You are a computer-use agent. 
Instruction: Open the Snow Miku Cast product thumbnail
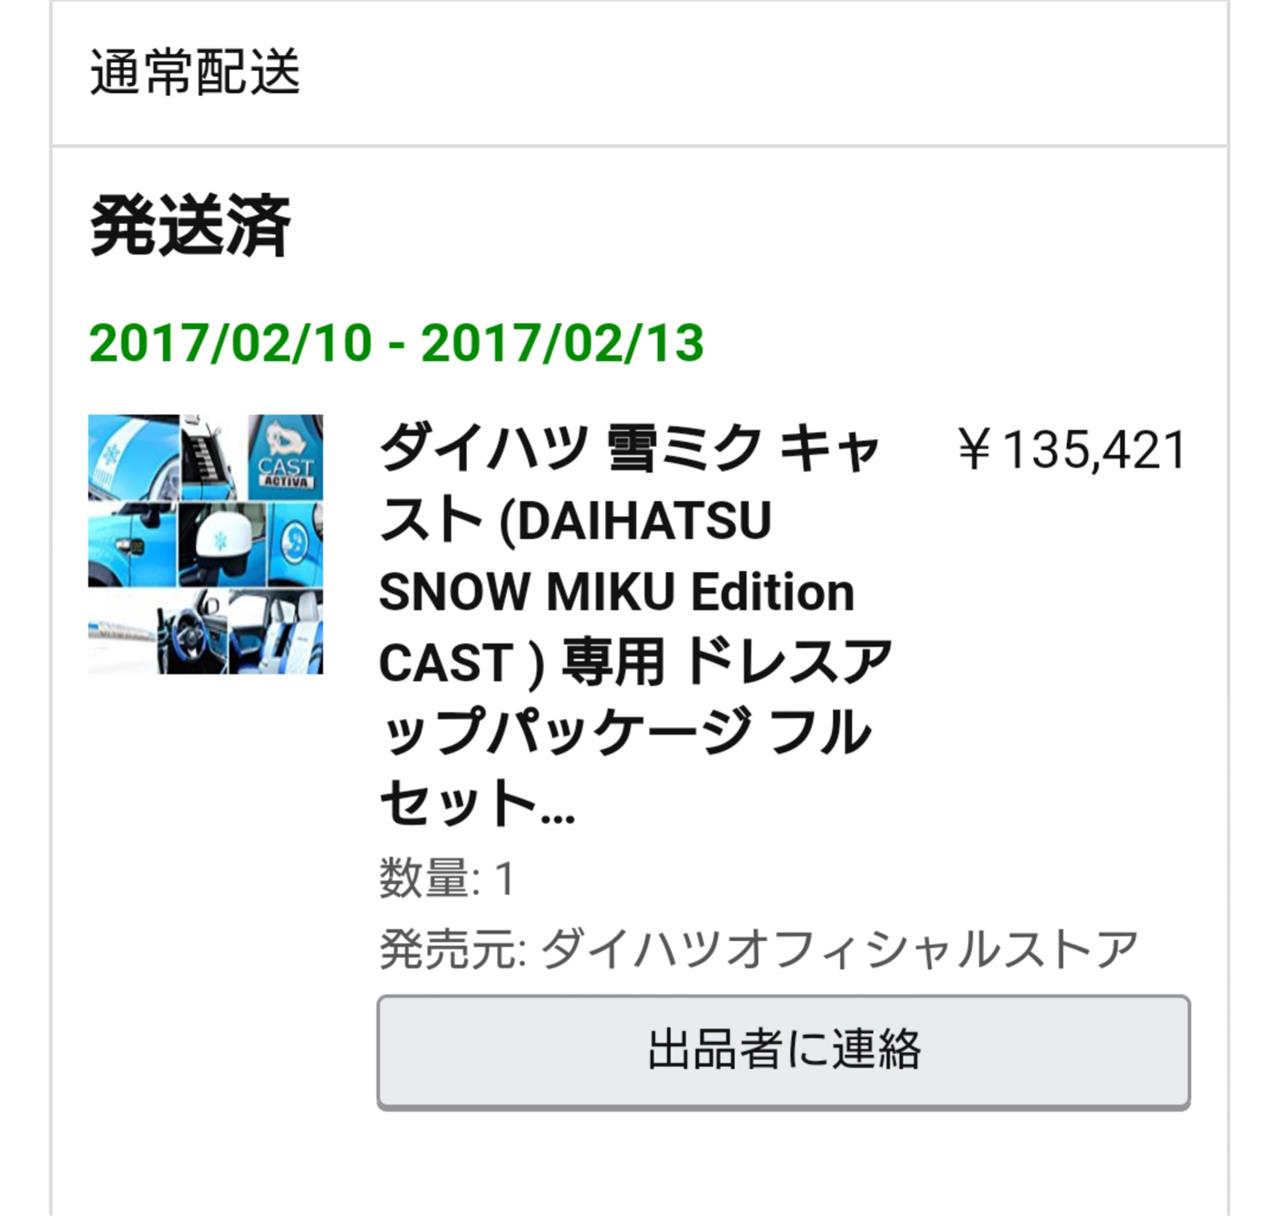point(205,544)
